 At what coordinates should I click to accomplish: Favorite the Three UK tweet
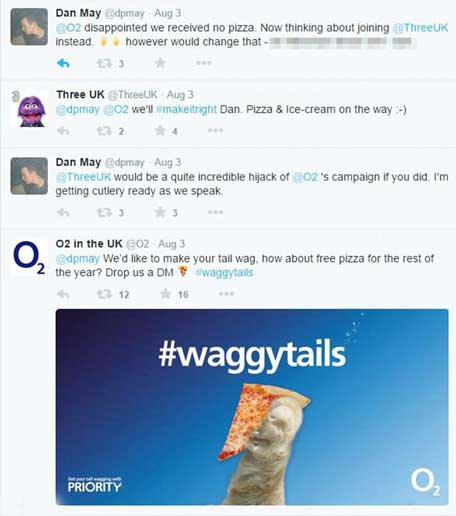pos(160,131)
